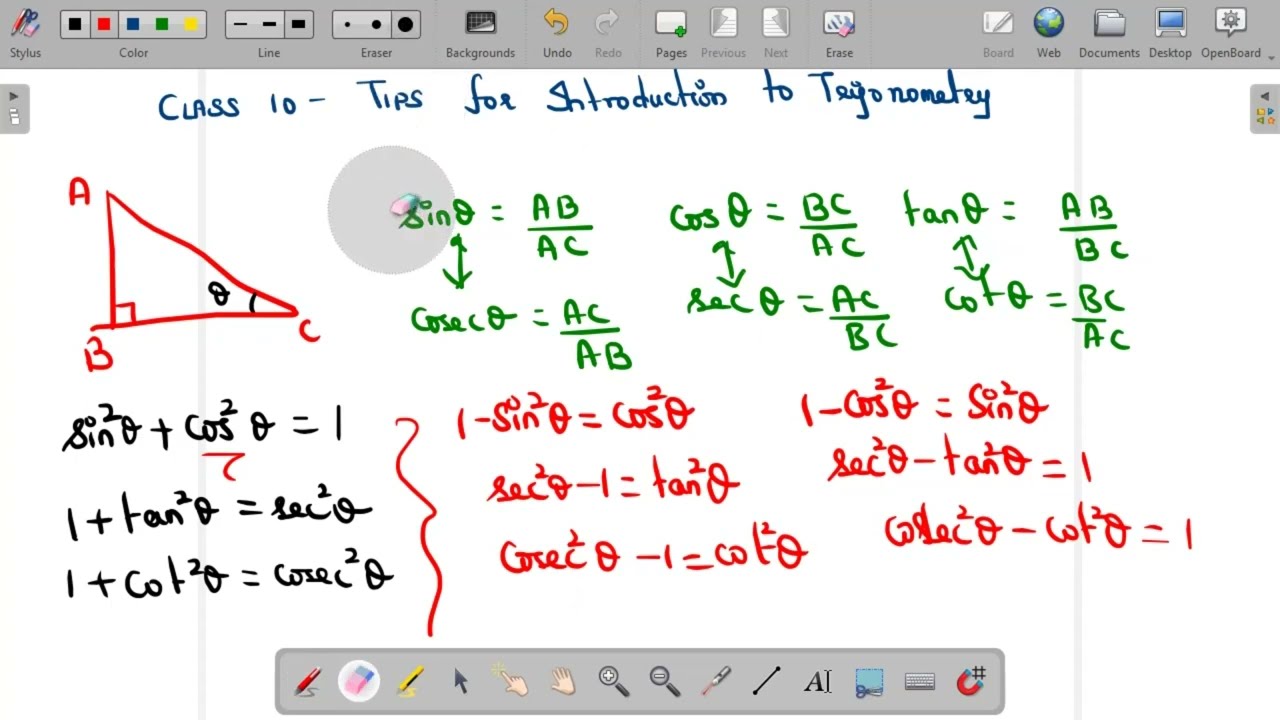The height and width of the screenshot is (720, 1280).
Task: Expand the right library panel tab
Action: (x=1265, y=108)
